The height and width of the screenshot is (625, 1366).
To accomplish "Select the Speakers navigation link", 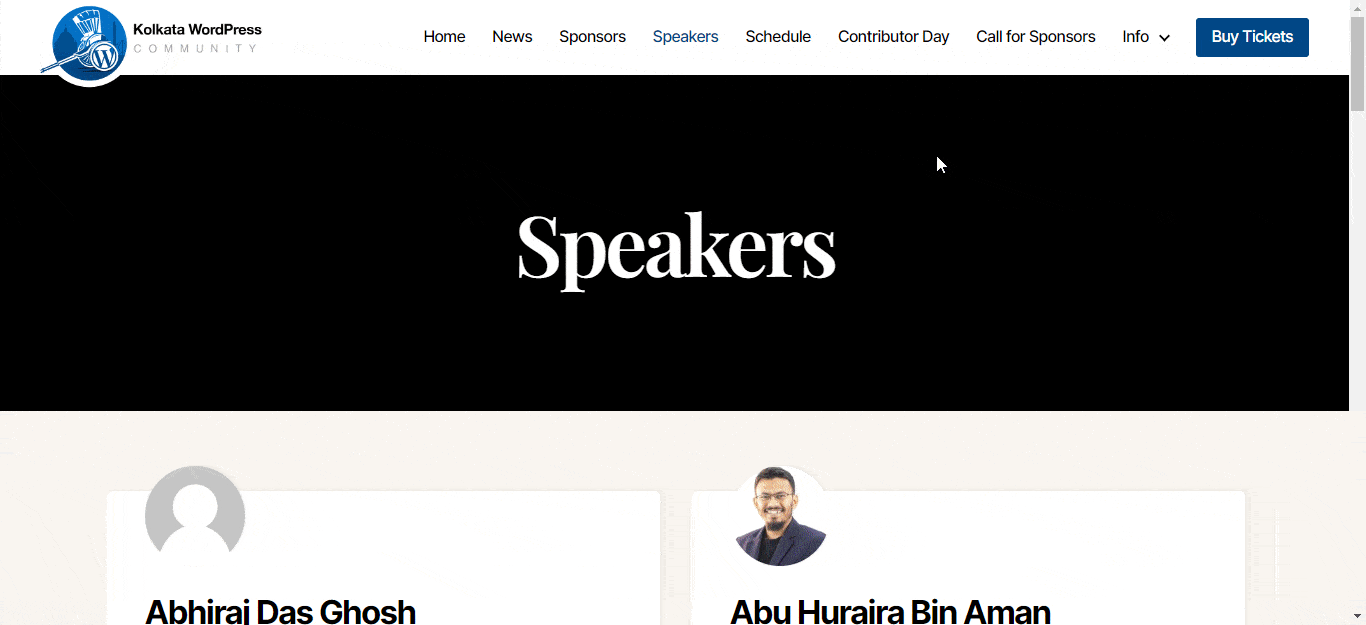I will [x=685, y=37].
